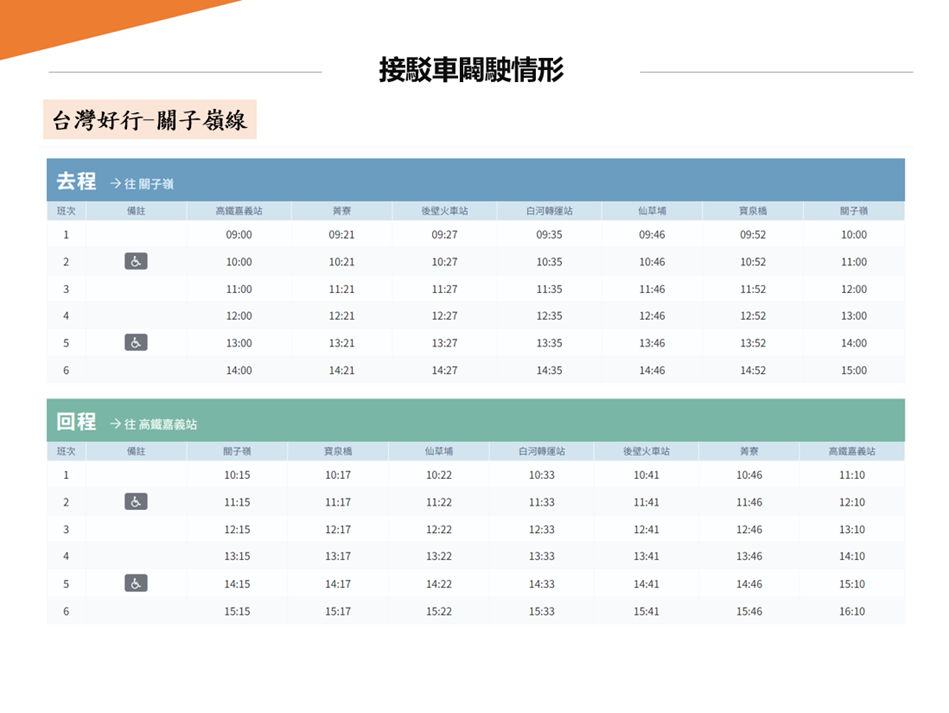This screenshot has width=949, height=713.
Task: Click wheelchair icon in outbound trip 2 row
Action: [x=136, y=262]
